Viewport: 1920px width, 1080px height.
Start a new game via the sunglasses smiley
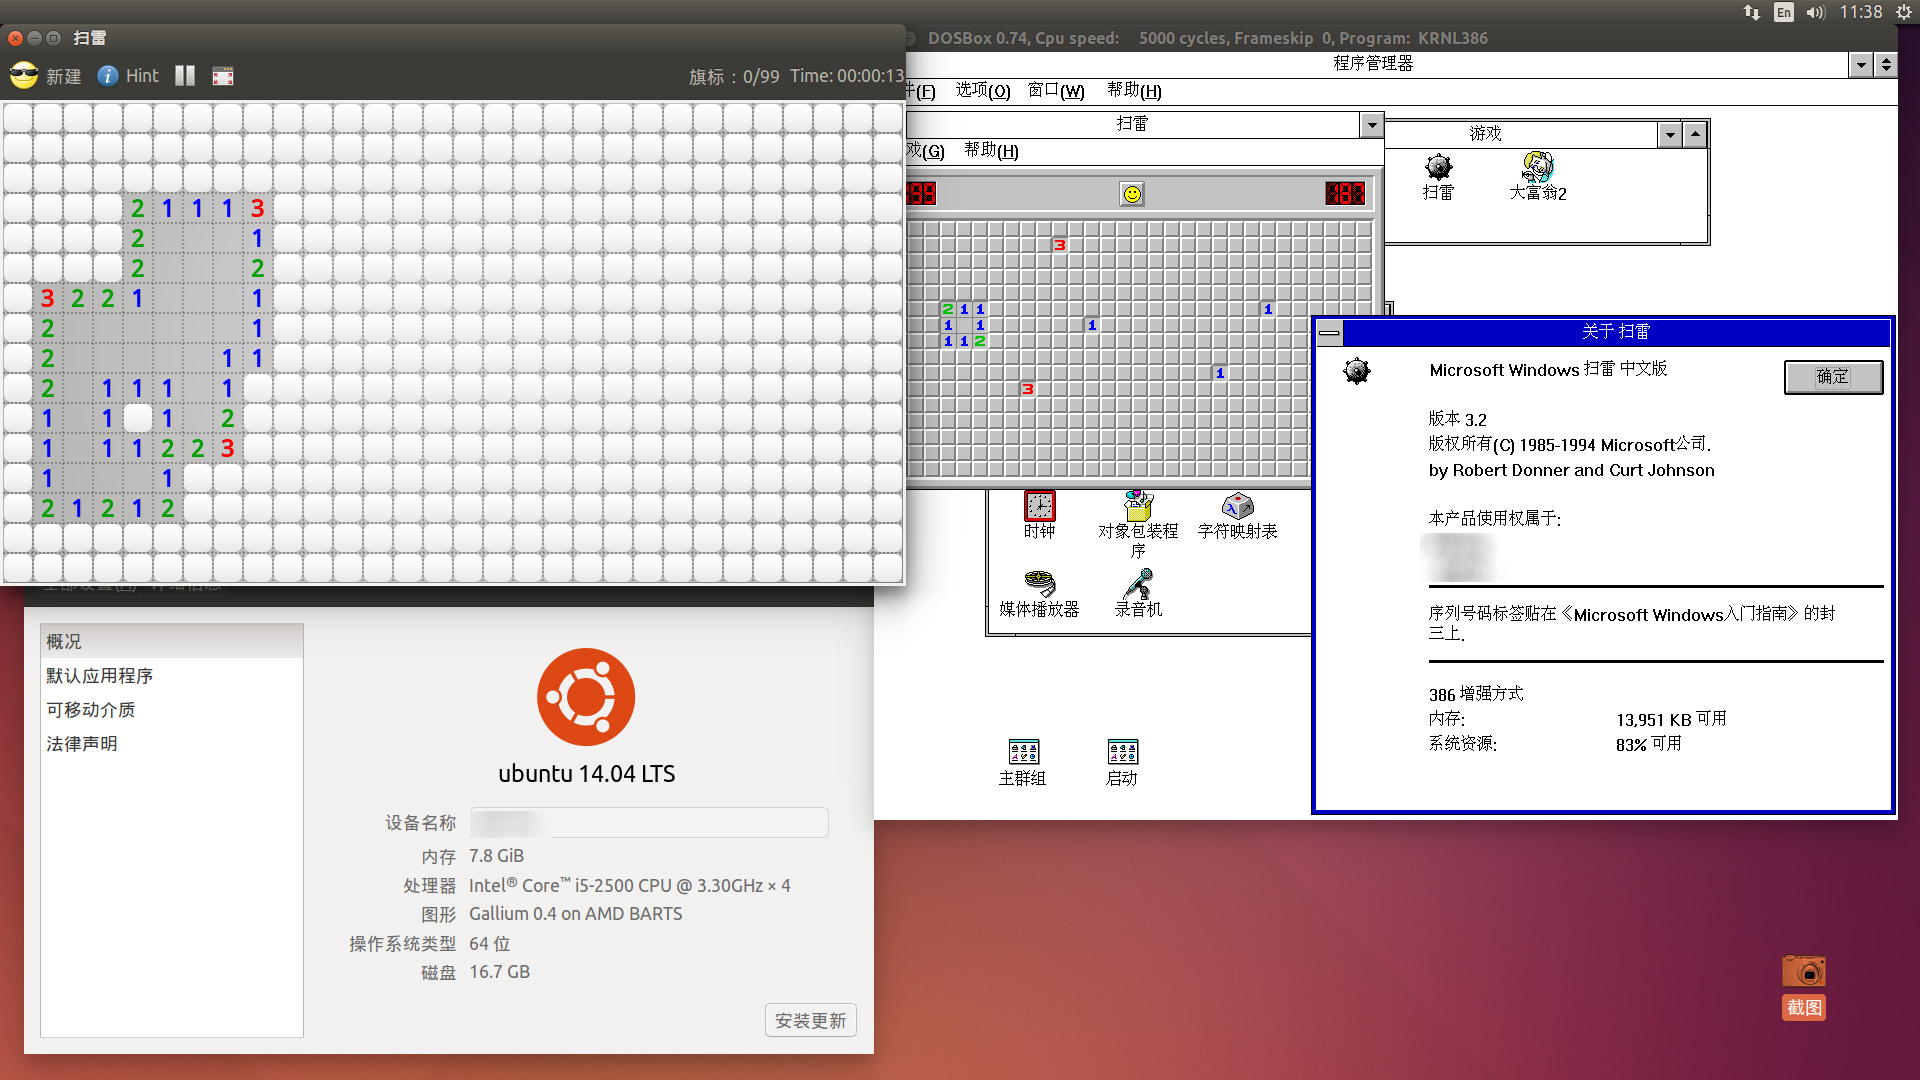(23, 76)
